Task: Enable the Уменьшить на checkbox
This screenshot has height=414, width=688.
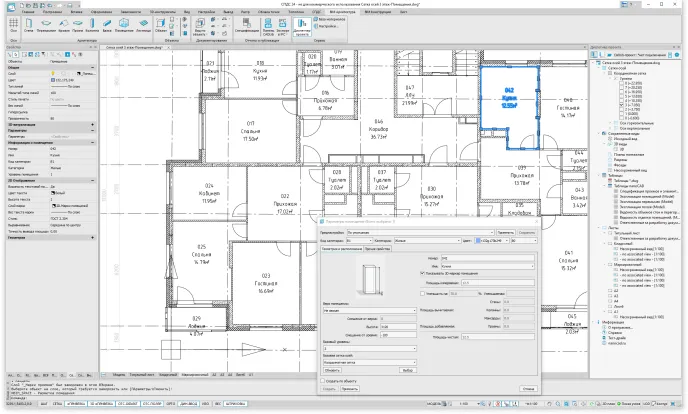Action: [422, 294]
